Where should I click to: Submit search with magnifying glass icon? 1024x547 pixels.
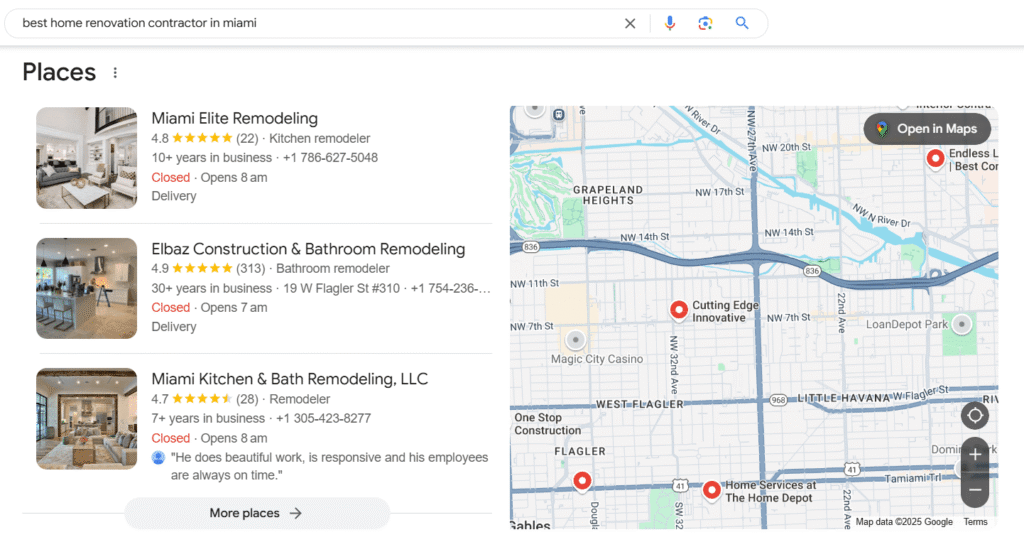742,23
